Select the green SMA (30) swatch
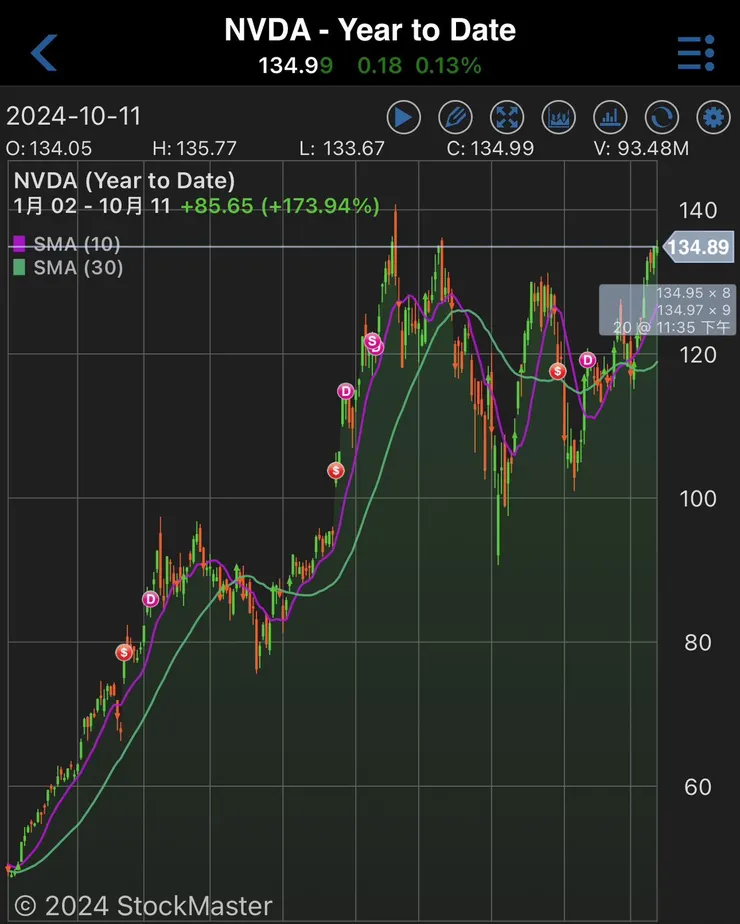Screen dimensions: 740x924 pos(19,268)
